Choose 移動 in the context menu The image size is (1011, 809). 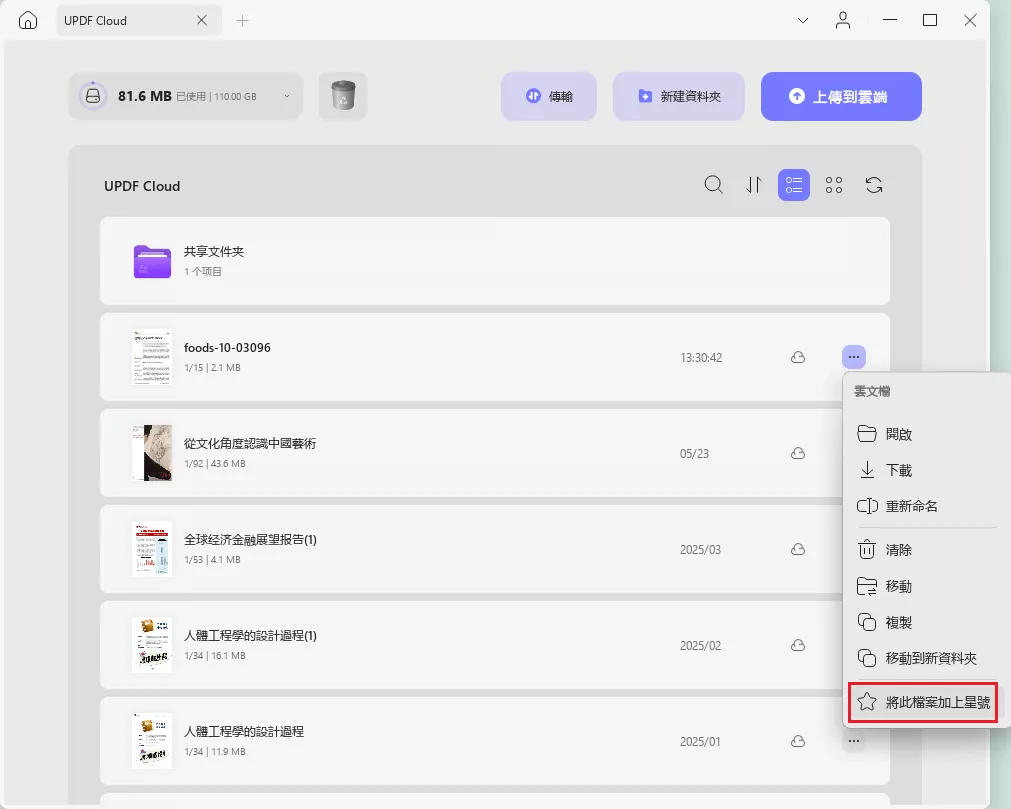click(924, 586)
